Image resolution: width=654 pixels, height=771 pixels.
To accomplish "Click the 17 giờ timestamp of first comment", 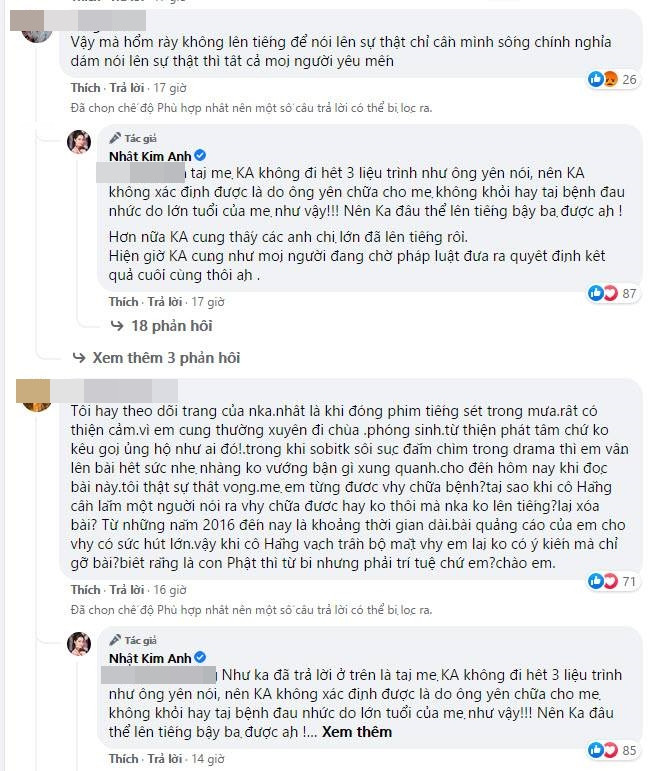I will [170, 88].
